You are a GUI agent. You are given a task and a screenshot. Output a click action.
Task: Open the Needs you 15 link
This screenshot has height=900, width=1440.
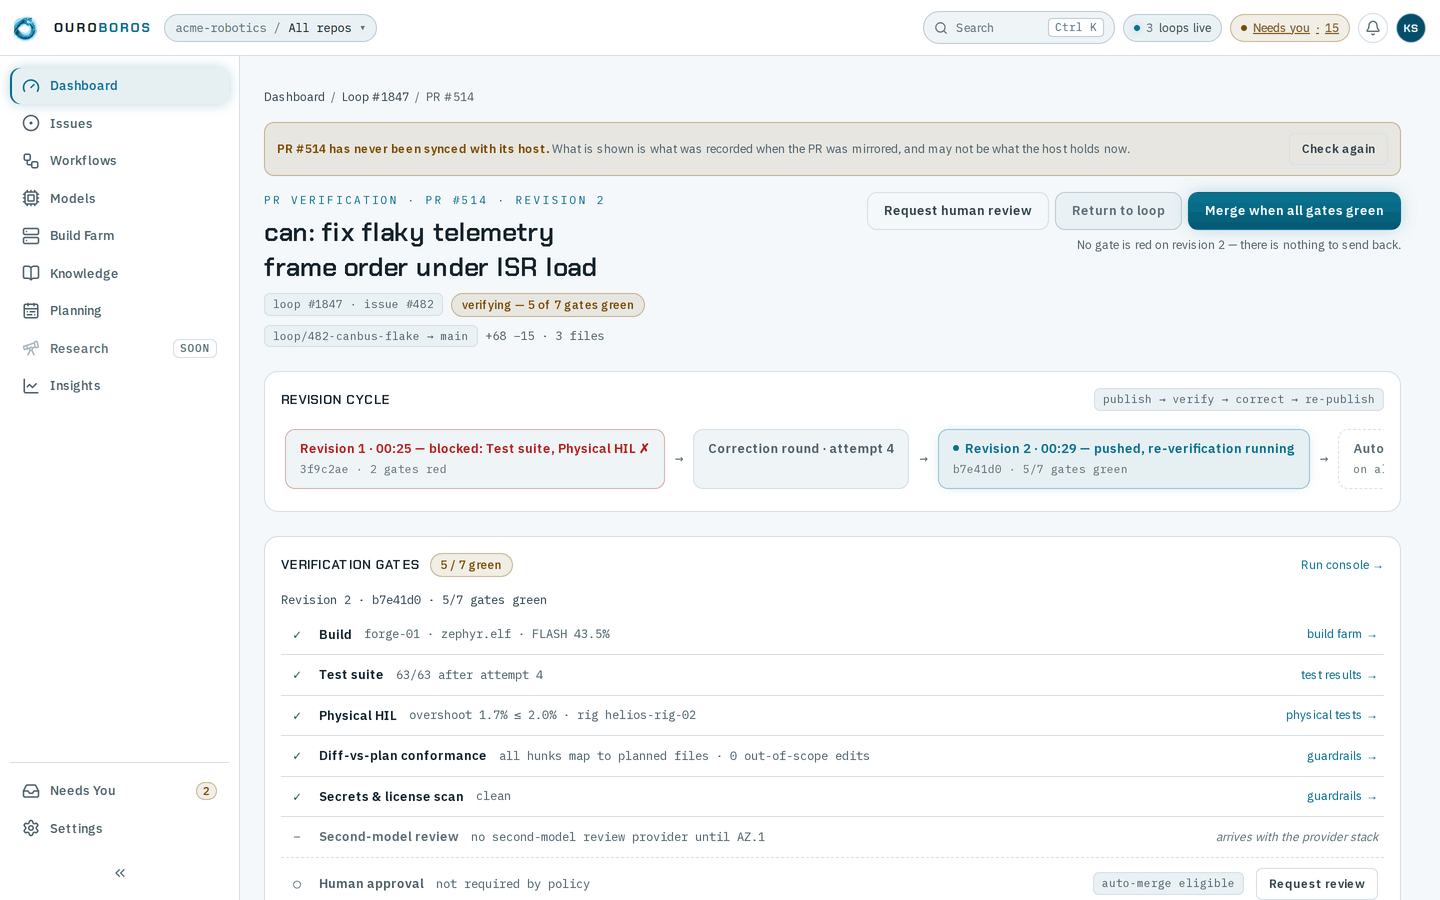pyautogui.click(x=1289, y=28)
